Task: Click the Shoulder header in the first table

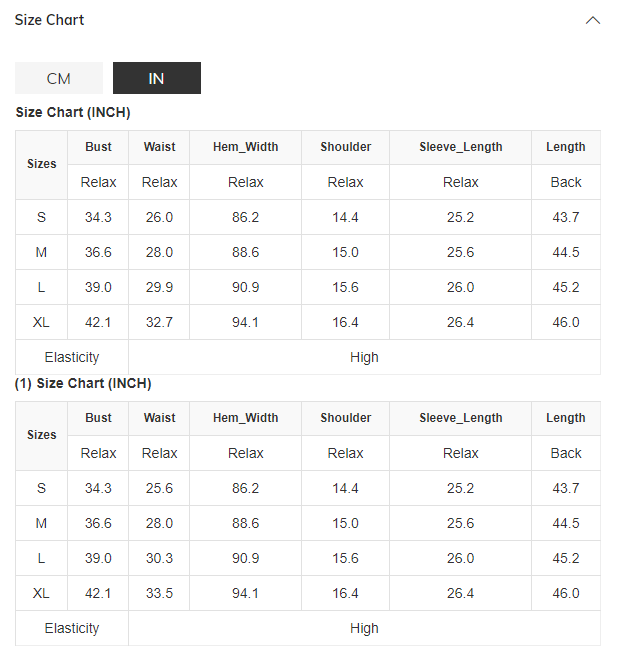Action: 345,147
